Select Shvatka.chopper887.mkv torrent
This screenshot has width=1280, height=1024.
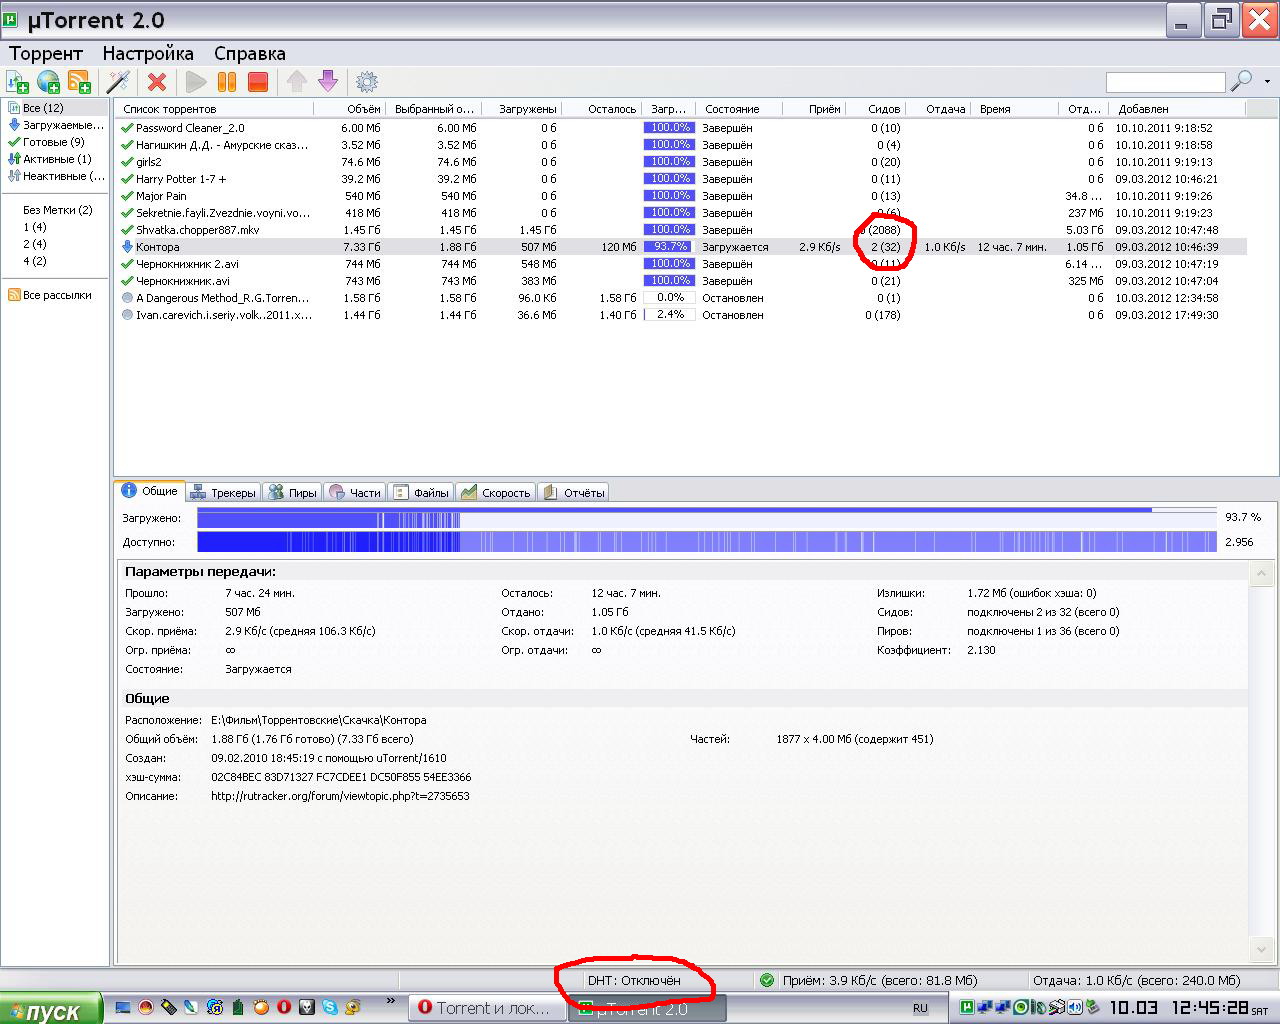tap(682, 230)
